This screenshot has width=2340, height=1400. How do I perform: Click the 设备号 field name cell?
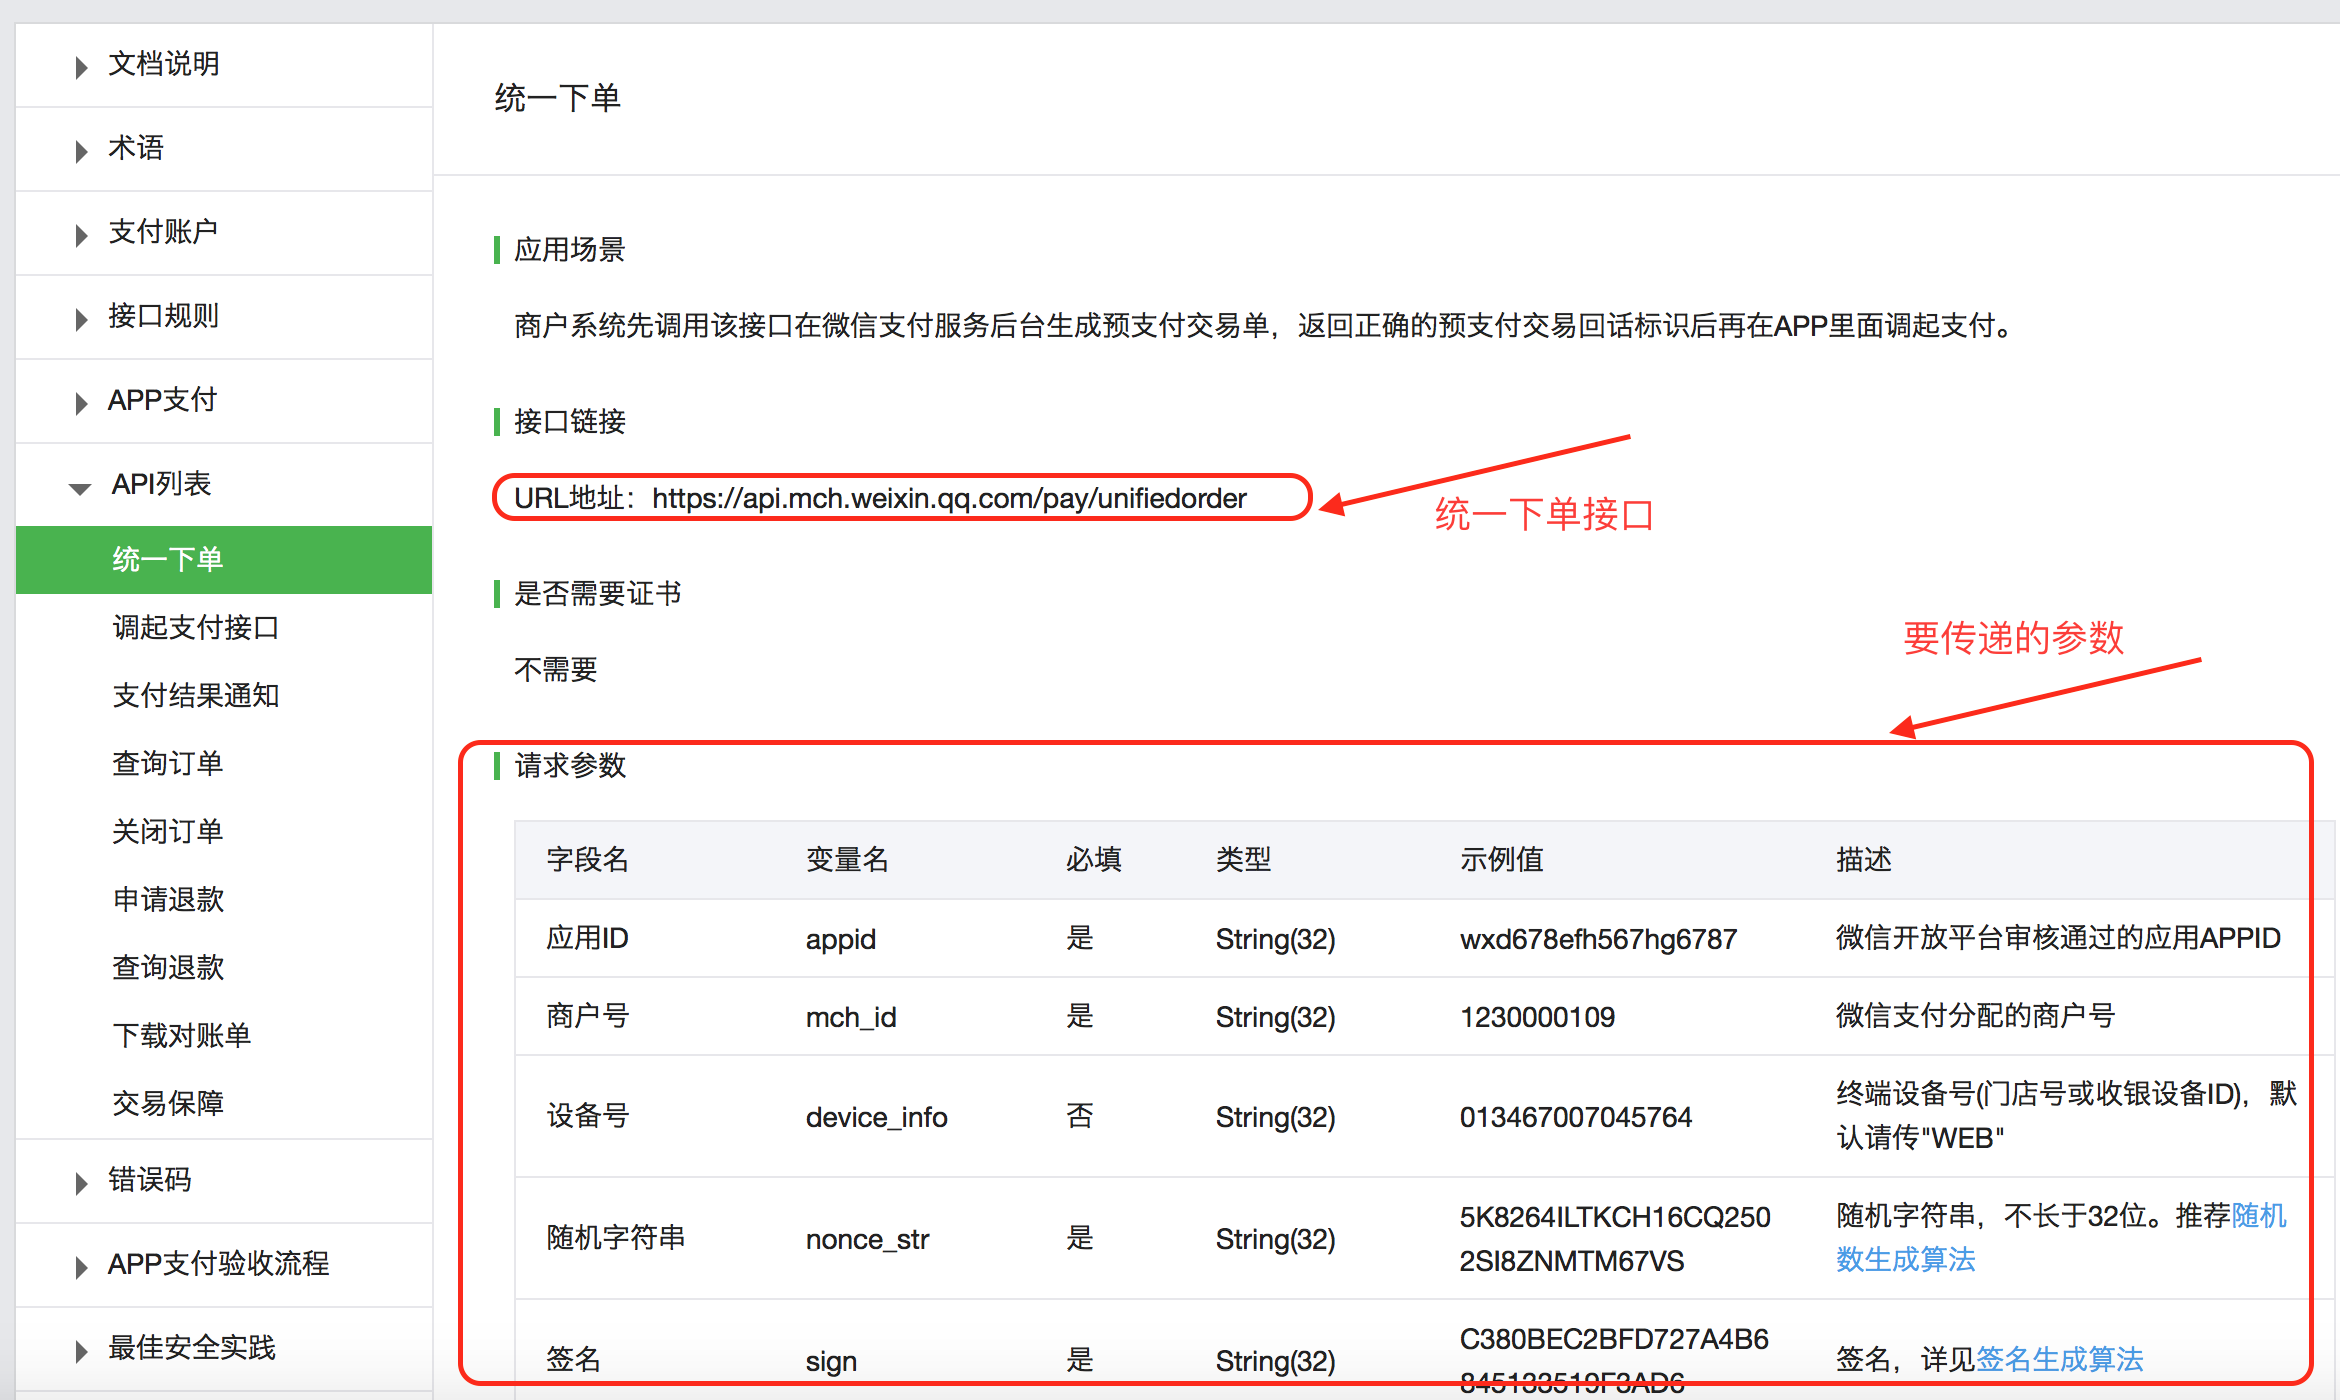point(588,1116)
